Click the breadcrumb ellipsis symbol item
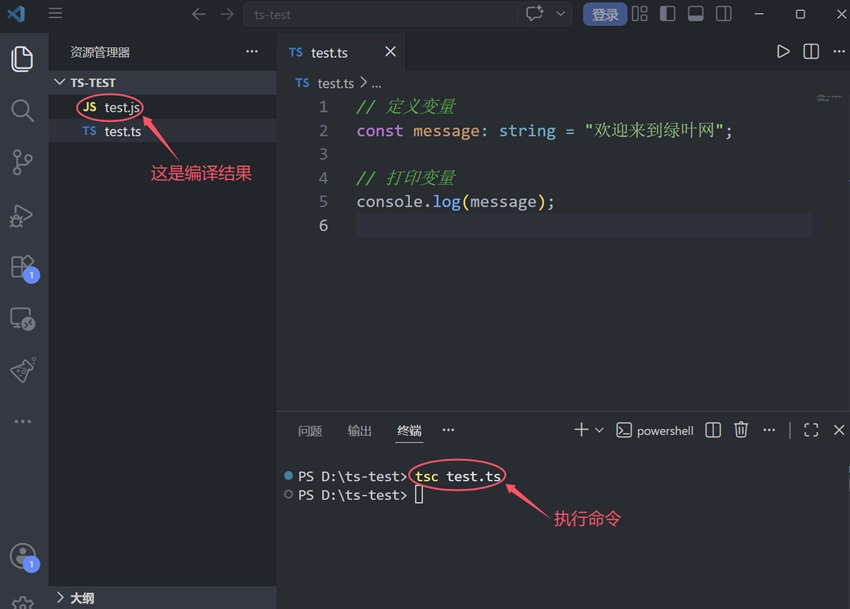The height and width of the screenshot is (609, 850). click(x=376, y=84)
